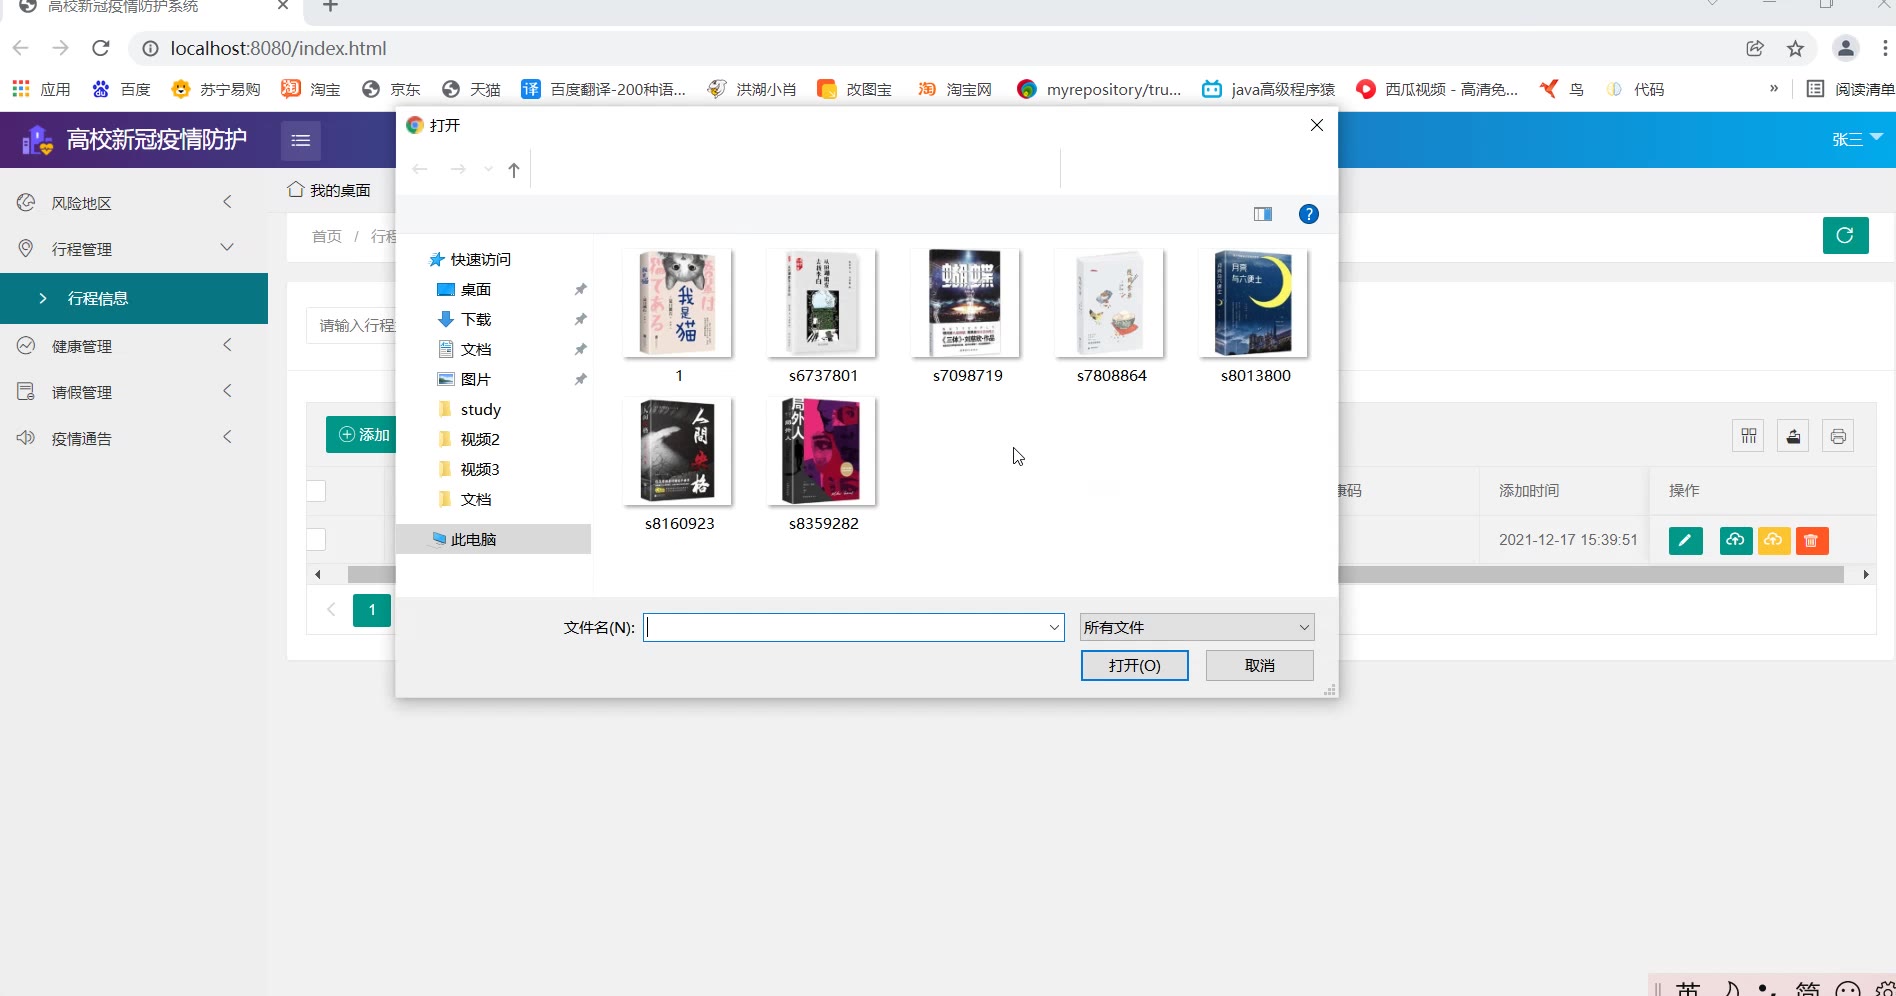Go up one folder level in dialog
The width and height of the screenshot is (1896, 996).
click(514, 170)
